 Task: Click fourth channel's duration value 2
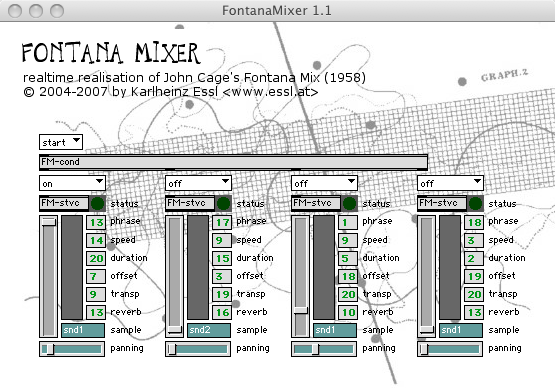tap(474, 258)
